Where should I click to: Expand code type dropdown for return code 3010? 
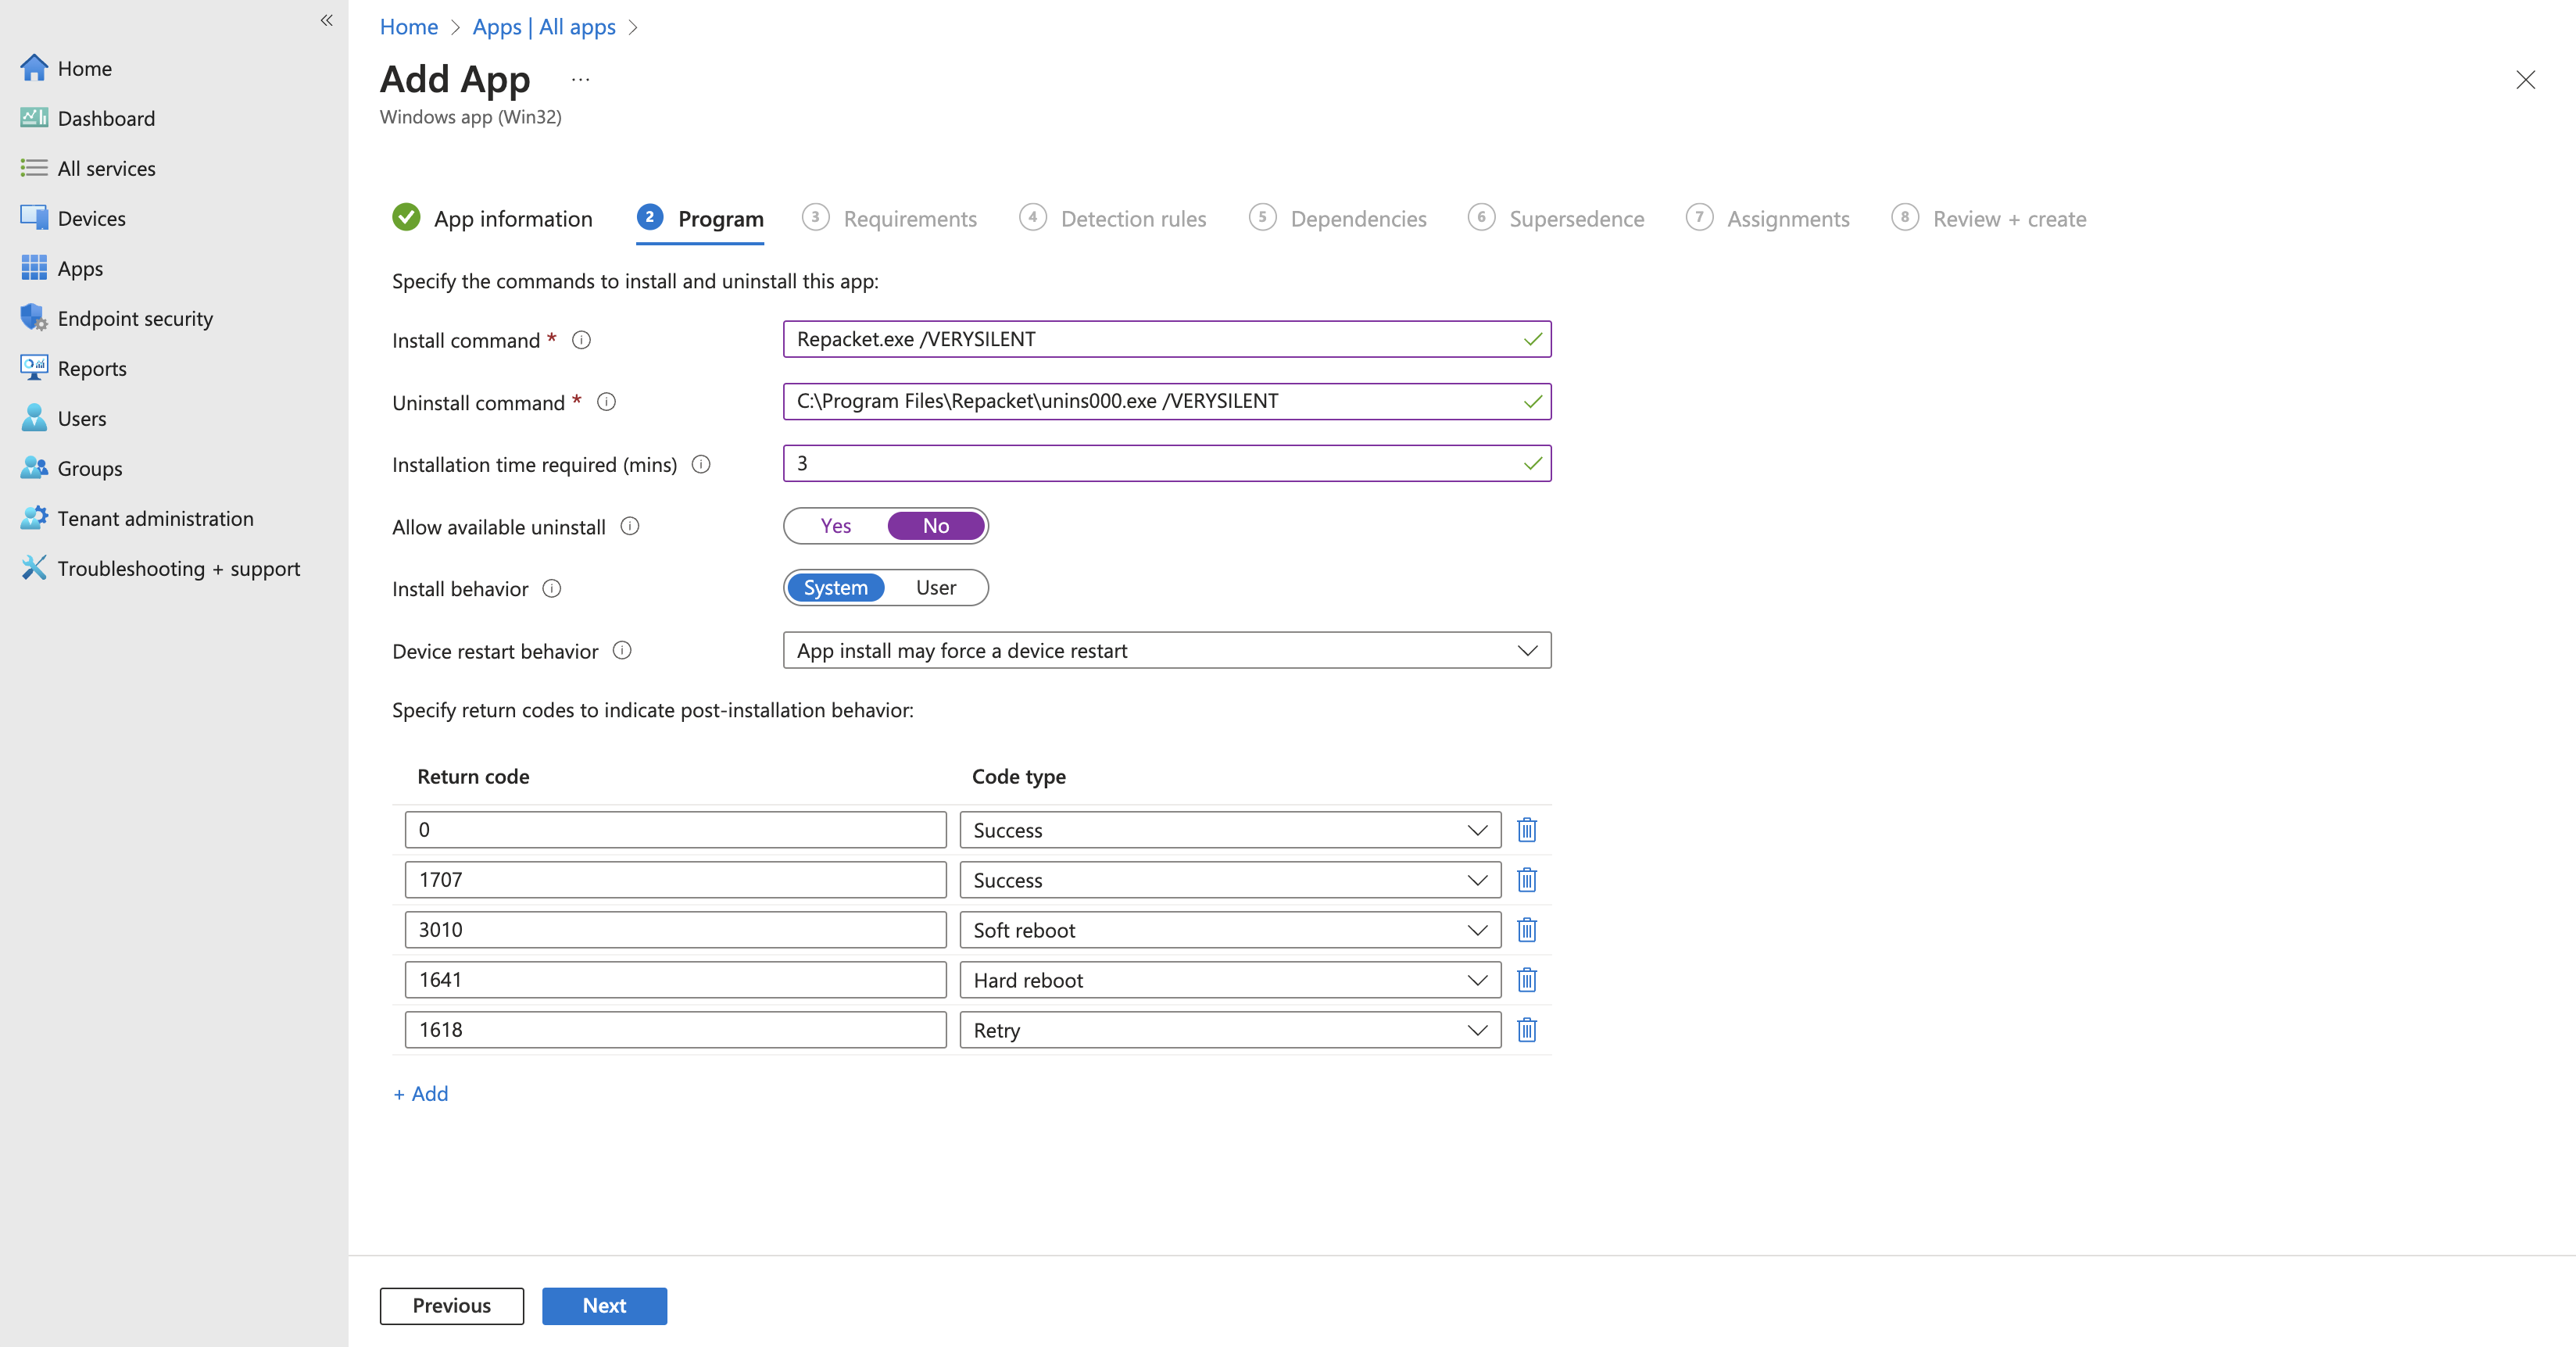(1229, 930)
